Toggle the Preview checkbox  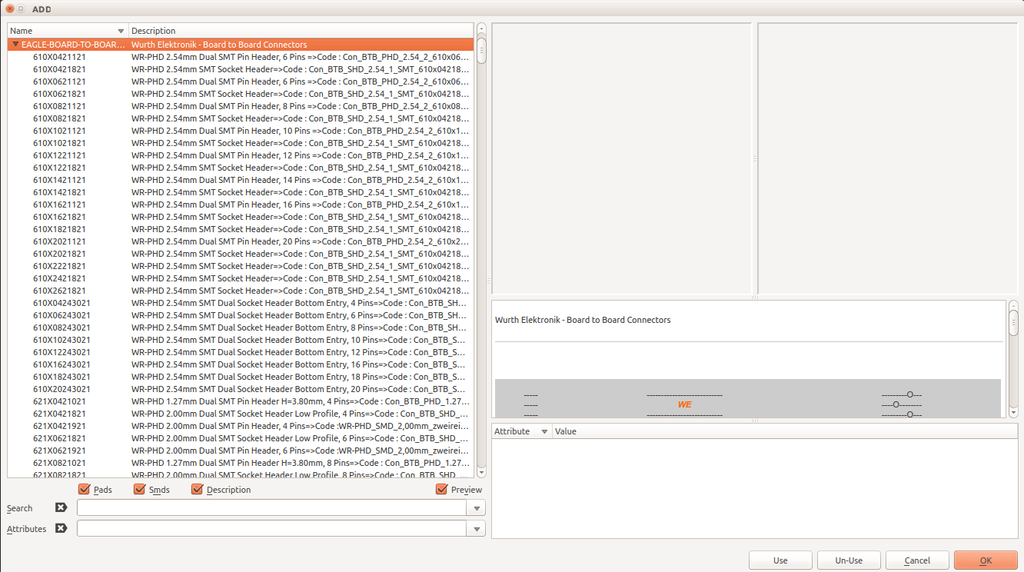click(441, 489)
